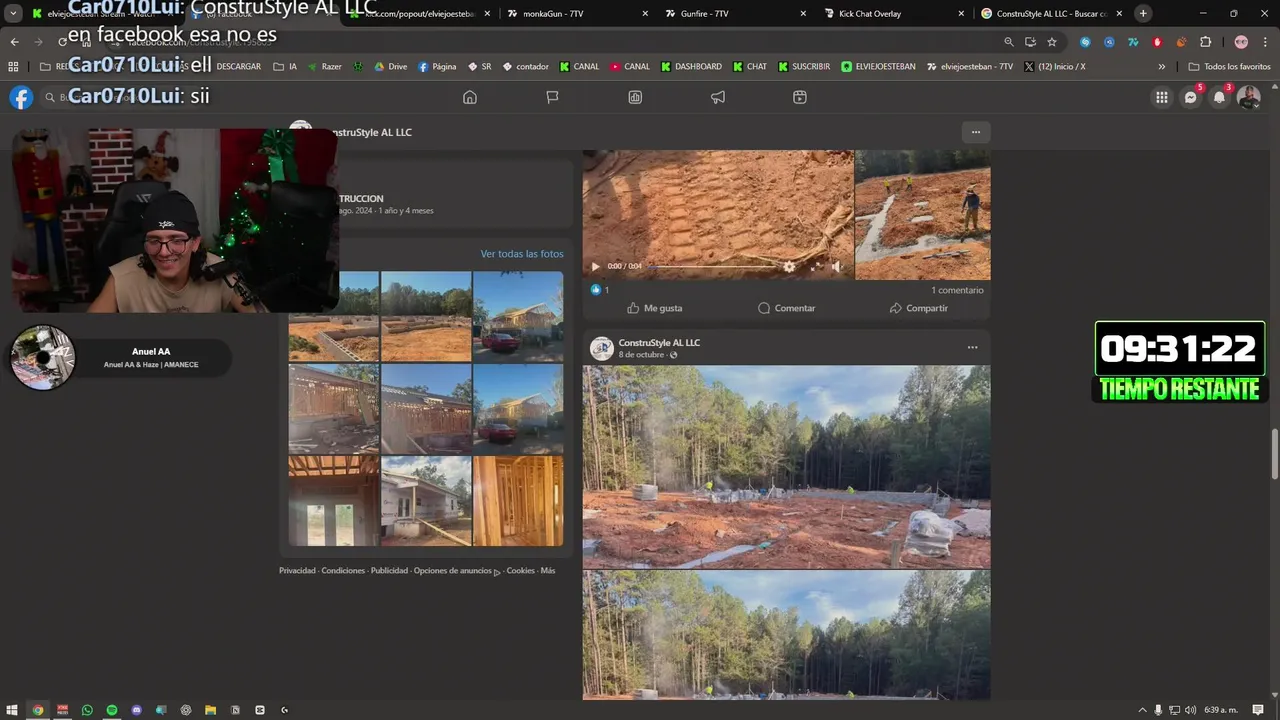Open Facebook notifications bell
This screenshot has height=720, width=1280.
click(1219, 97)
